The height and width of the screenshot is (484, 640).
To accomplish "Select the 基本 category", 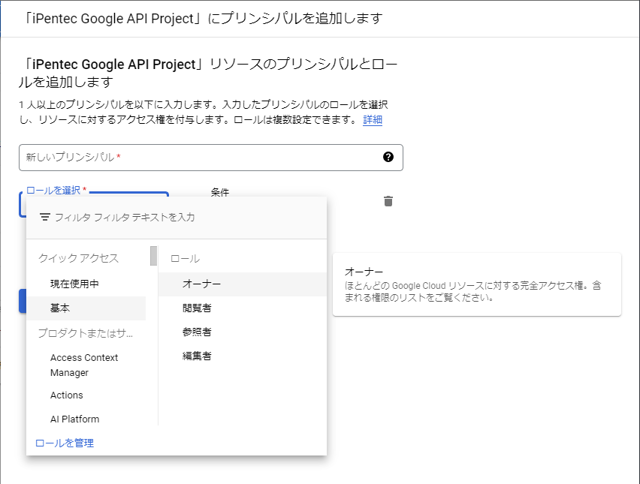I will click(86, 308).
